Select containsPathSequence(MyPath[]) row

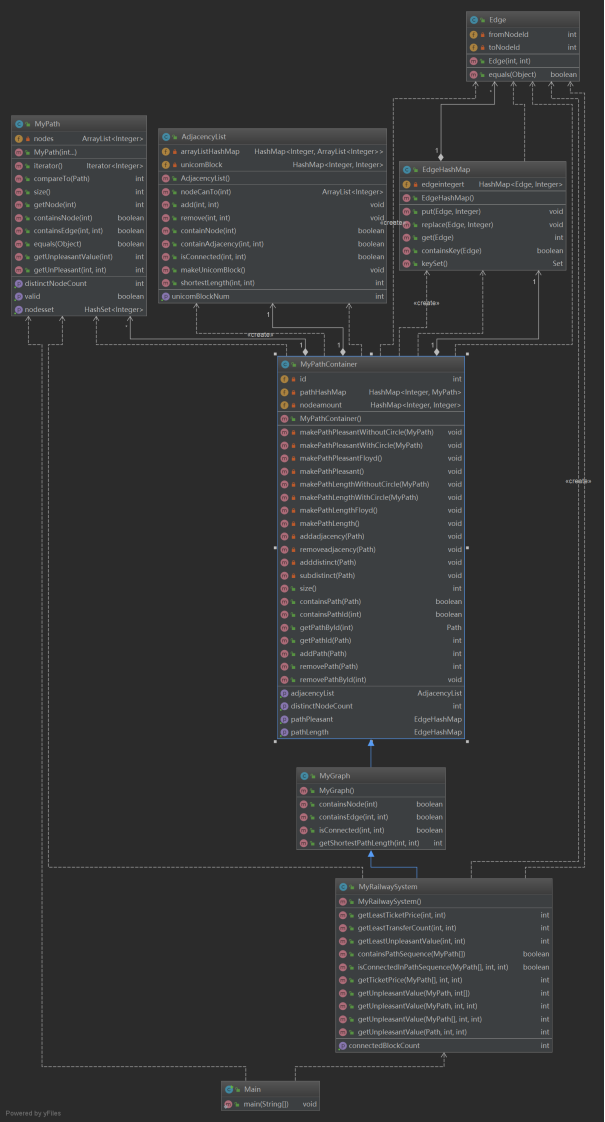click(444, 954)
